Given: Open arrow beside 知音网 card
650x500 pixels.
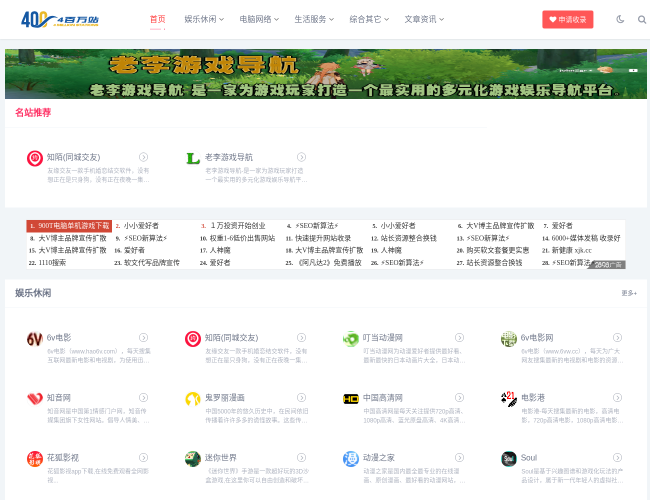Looking at the screenshot, I should pyautogui.click(x=143, y=398).
